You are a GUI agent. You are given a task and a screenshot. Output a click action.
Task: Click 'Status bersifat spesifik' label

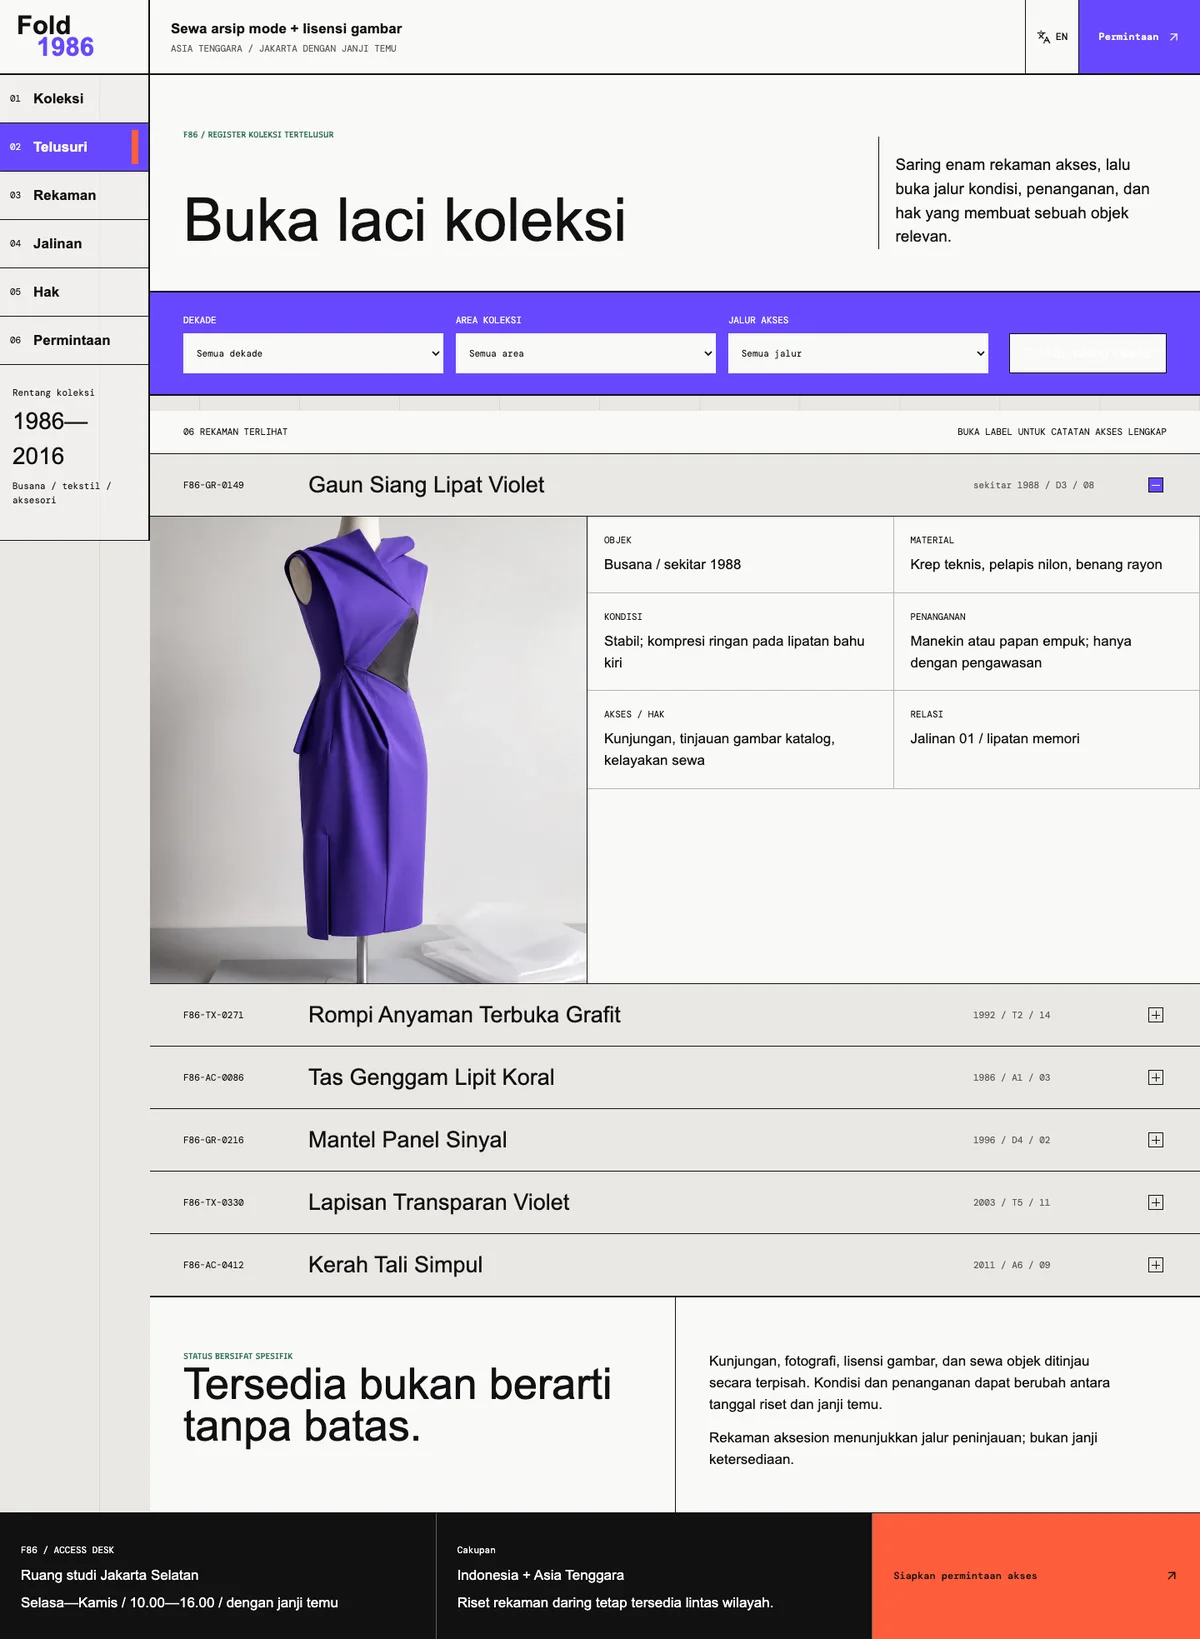(238, 1356)
